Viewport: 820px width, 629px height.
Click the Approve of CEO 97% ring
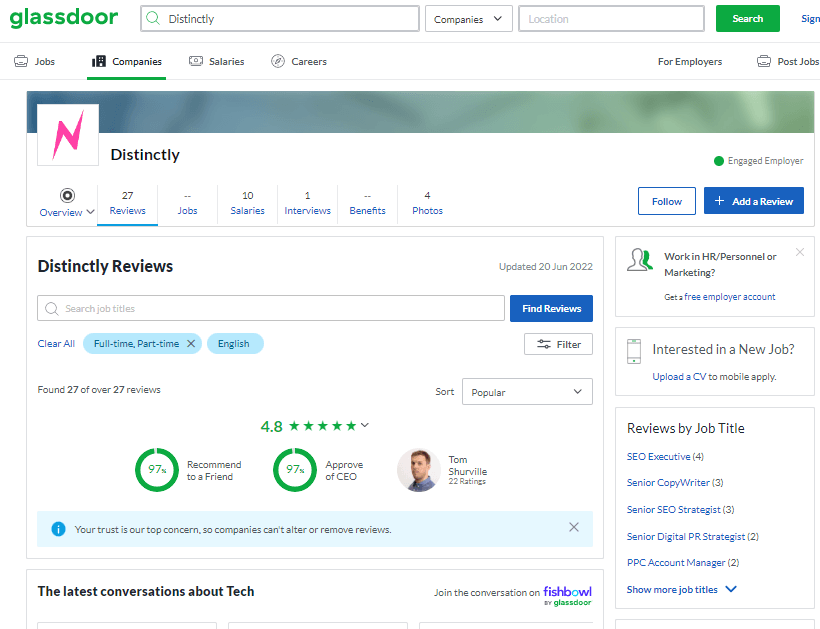pos(295,470)
